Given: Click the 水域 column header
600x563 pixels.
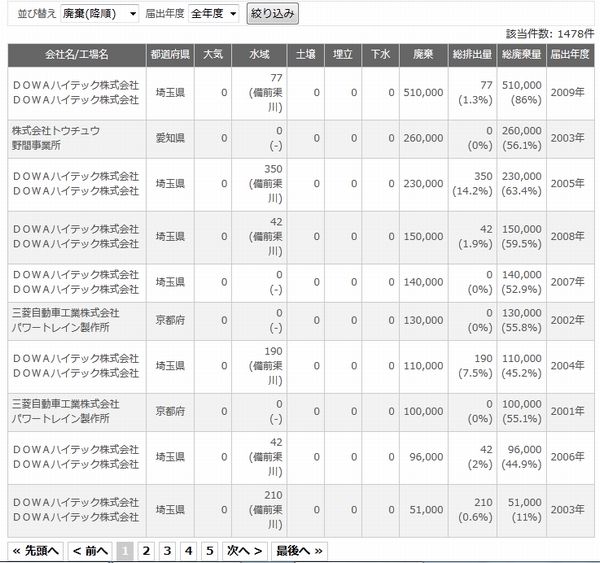Looking at the screenshot, I should (259, 55).
